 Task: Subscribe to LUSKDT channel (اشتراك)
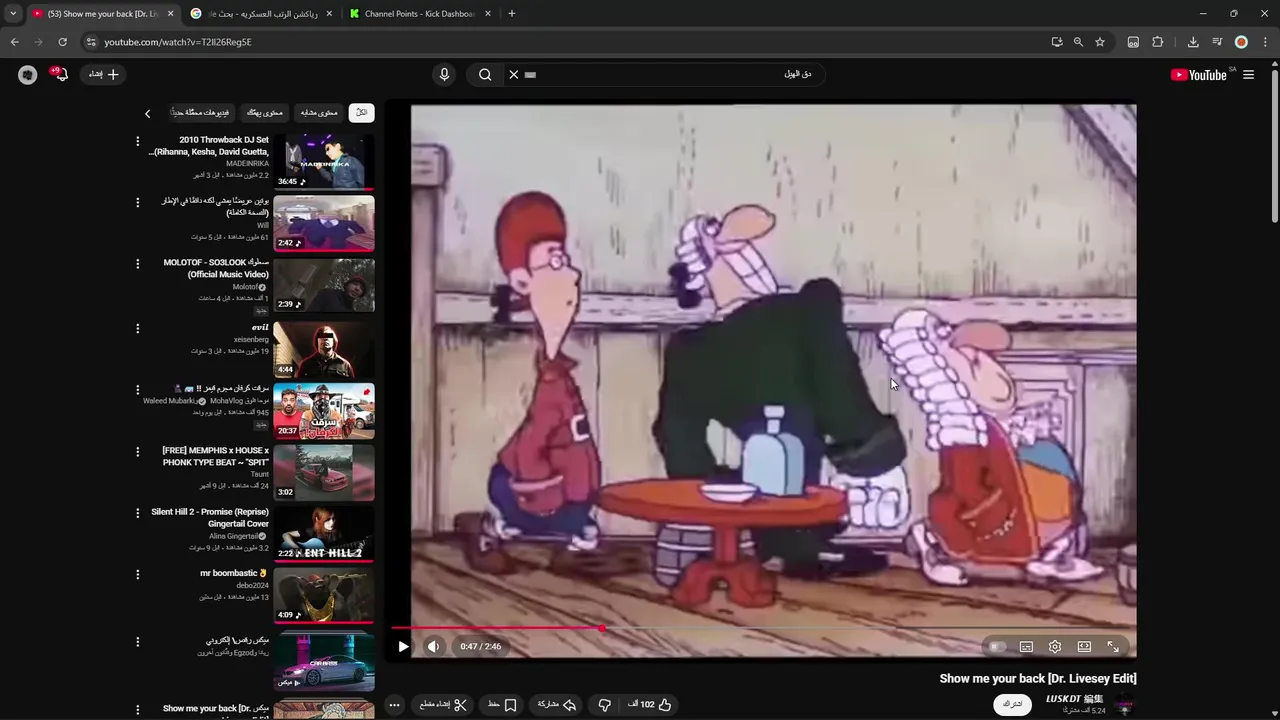coord(1012,704)
